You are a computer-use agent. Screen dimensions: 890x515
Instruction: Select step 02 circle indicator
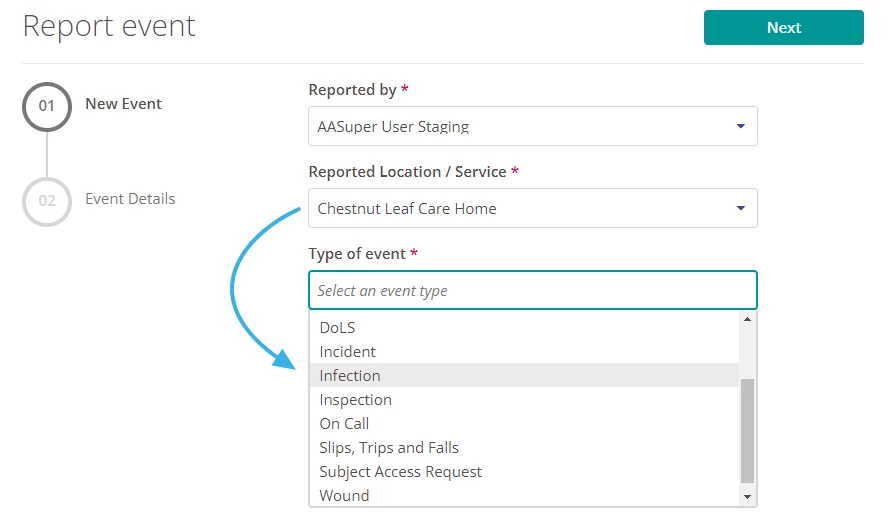[47, 201]
